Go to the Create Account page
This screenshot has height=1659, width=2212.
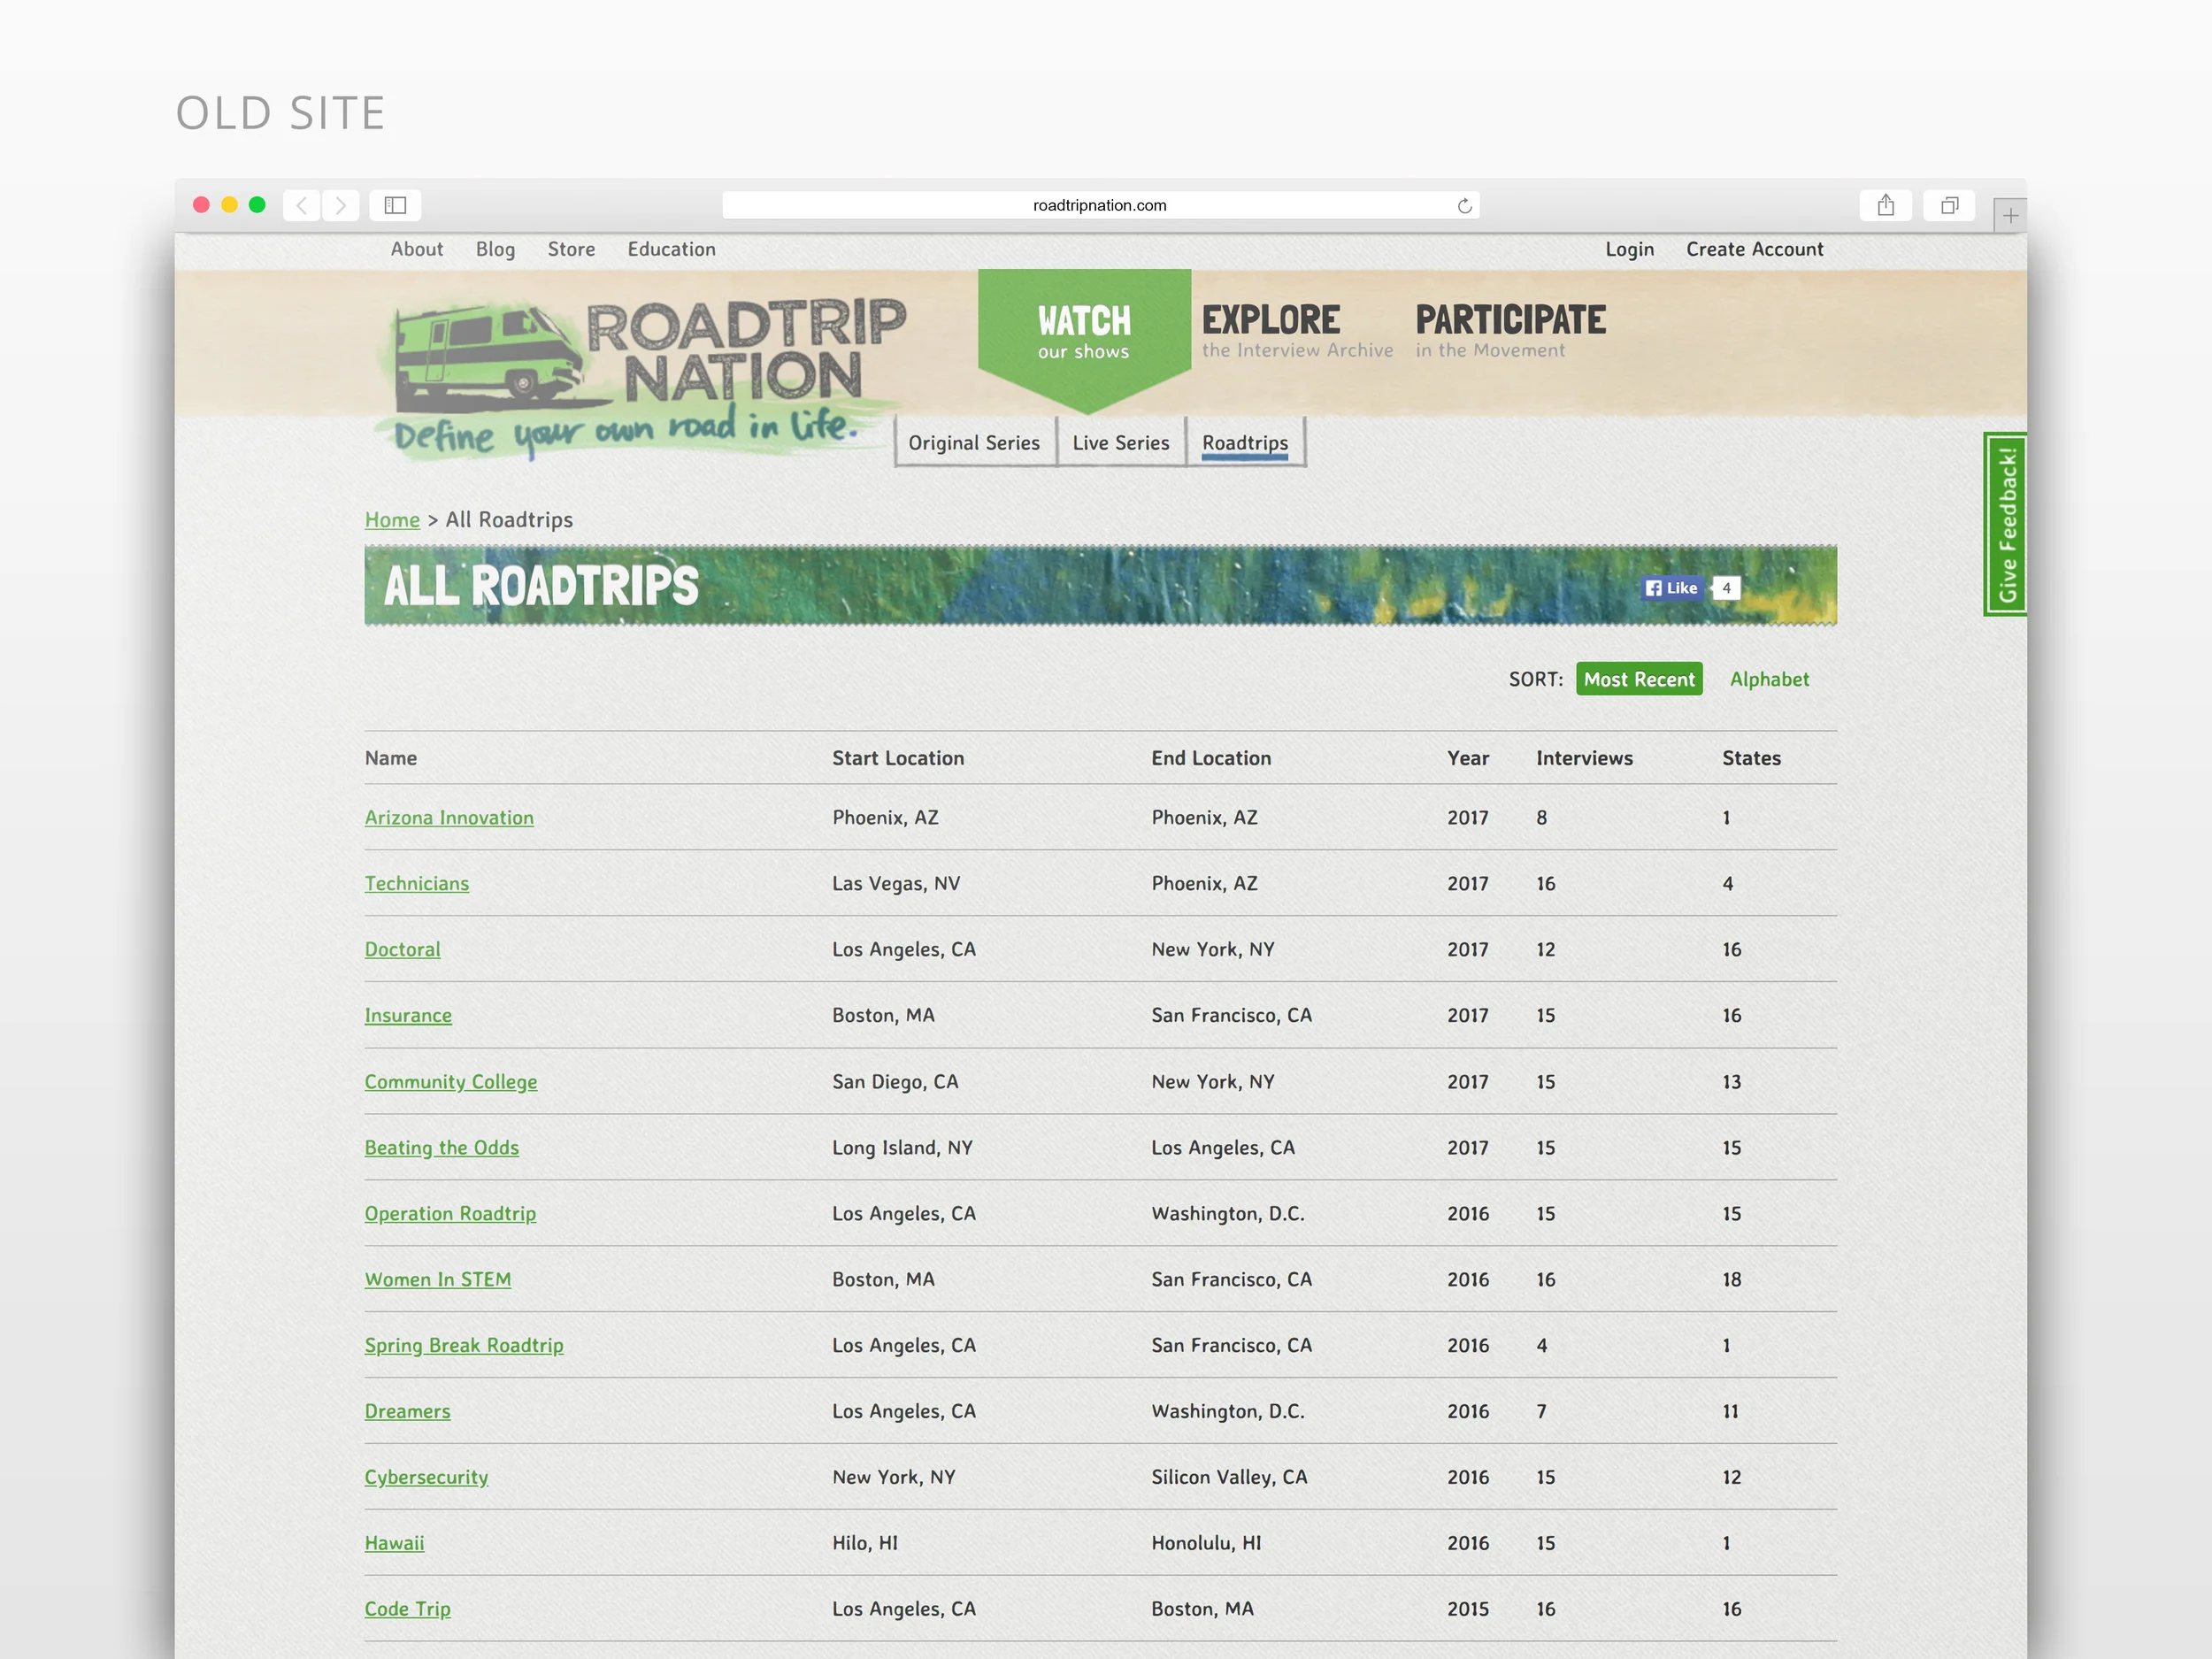(x=1754, y=249)
